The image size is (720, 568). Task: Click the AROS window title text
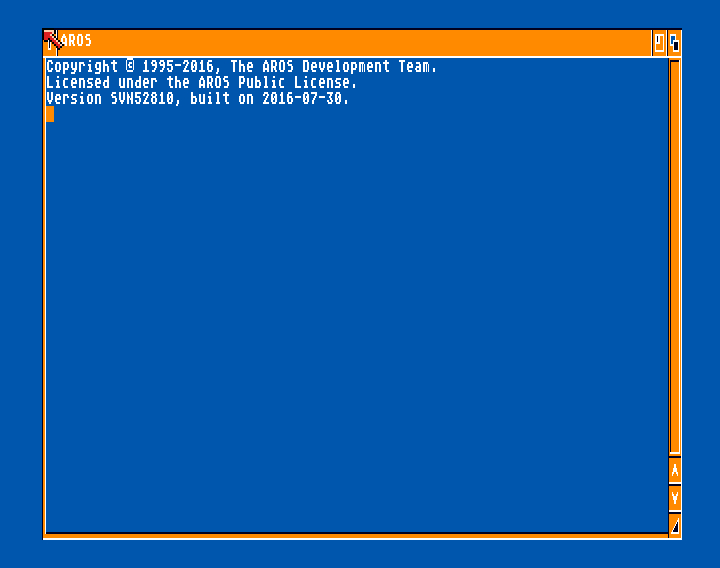[76, 40]
